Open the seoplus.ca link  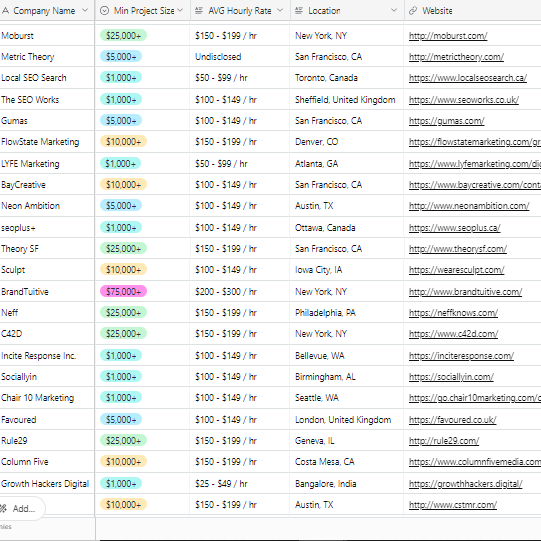[454, 228]
